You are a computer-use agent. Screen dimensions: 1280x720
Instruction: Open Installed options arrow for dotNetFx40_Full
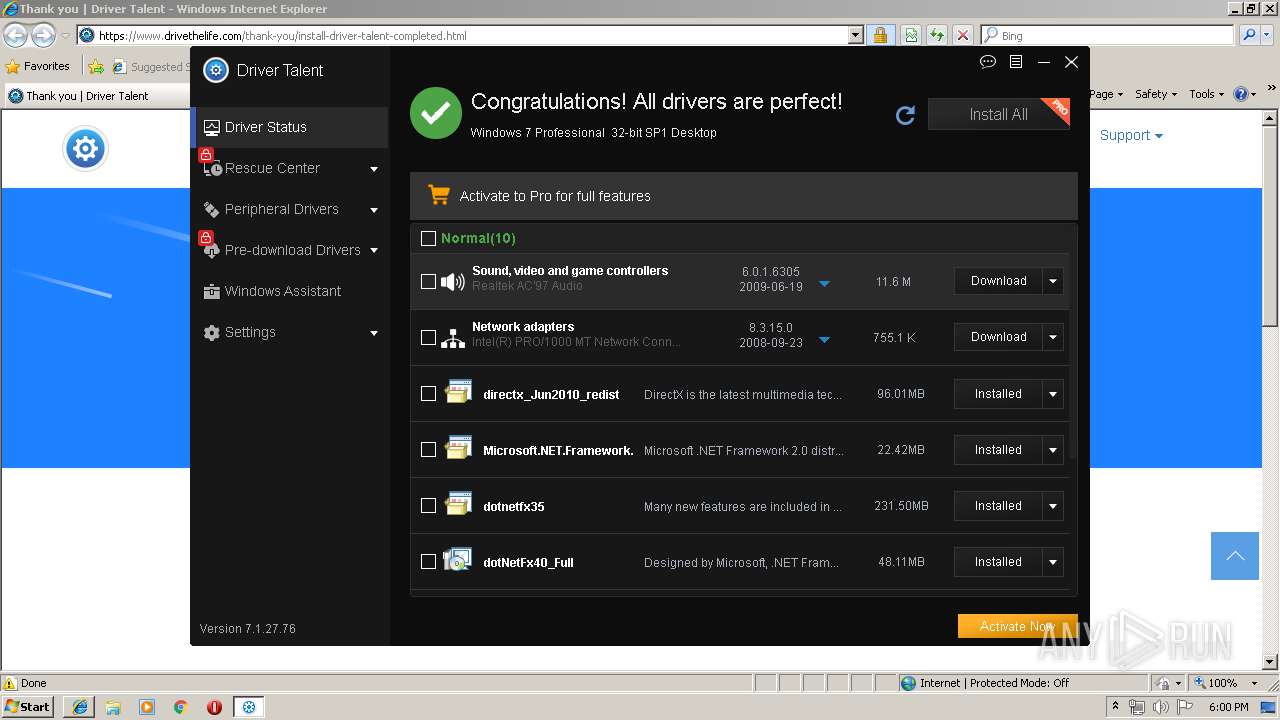click(x=1052, y=562)
